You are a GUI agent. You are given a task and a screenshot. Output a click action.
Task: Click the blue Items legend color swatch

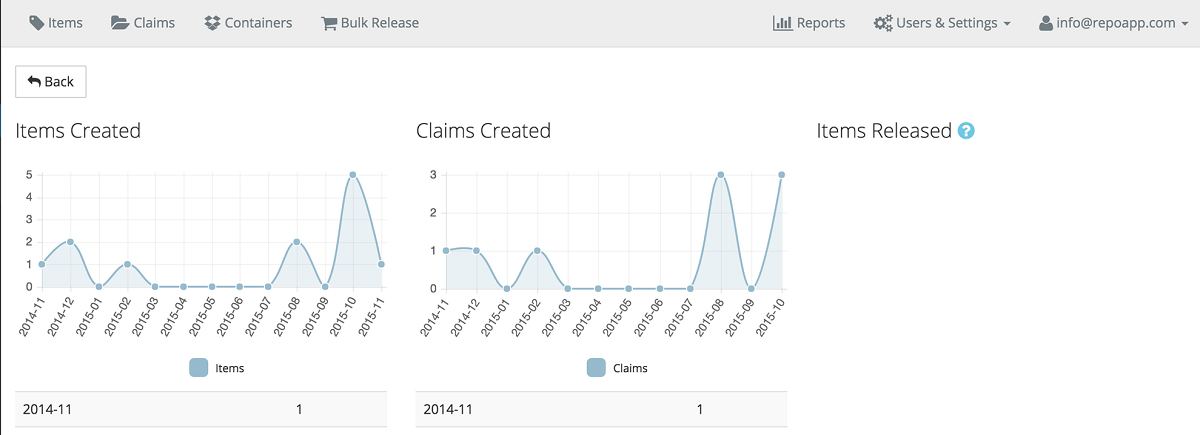click(199, 368)
